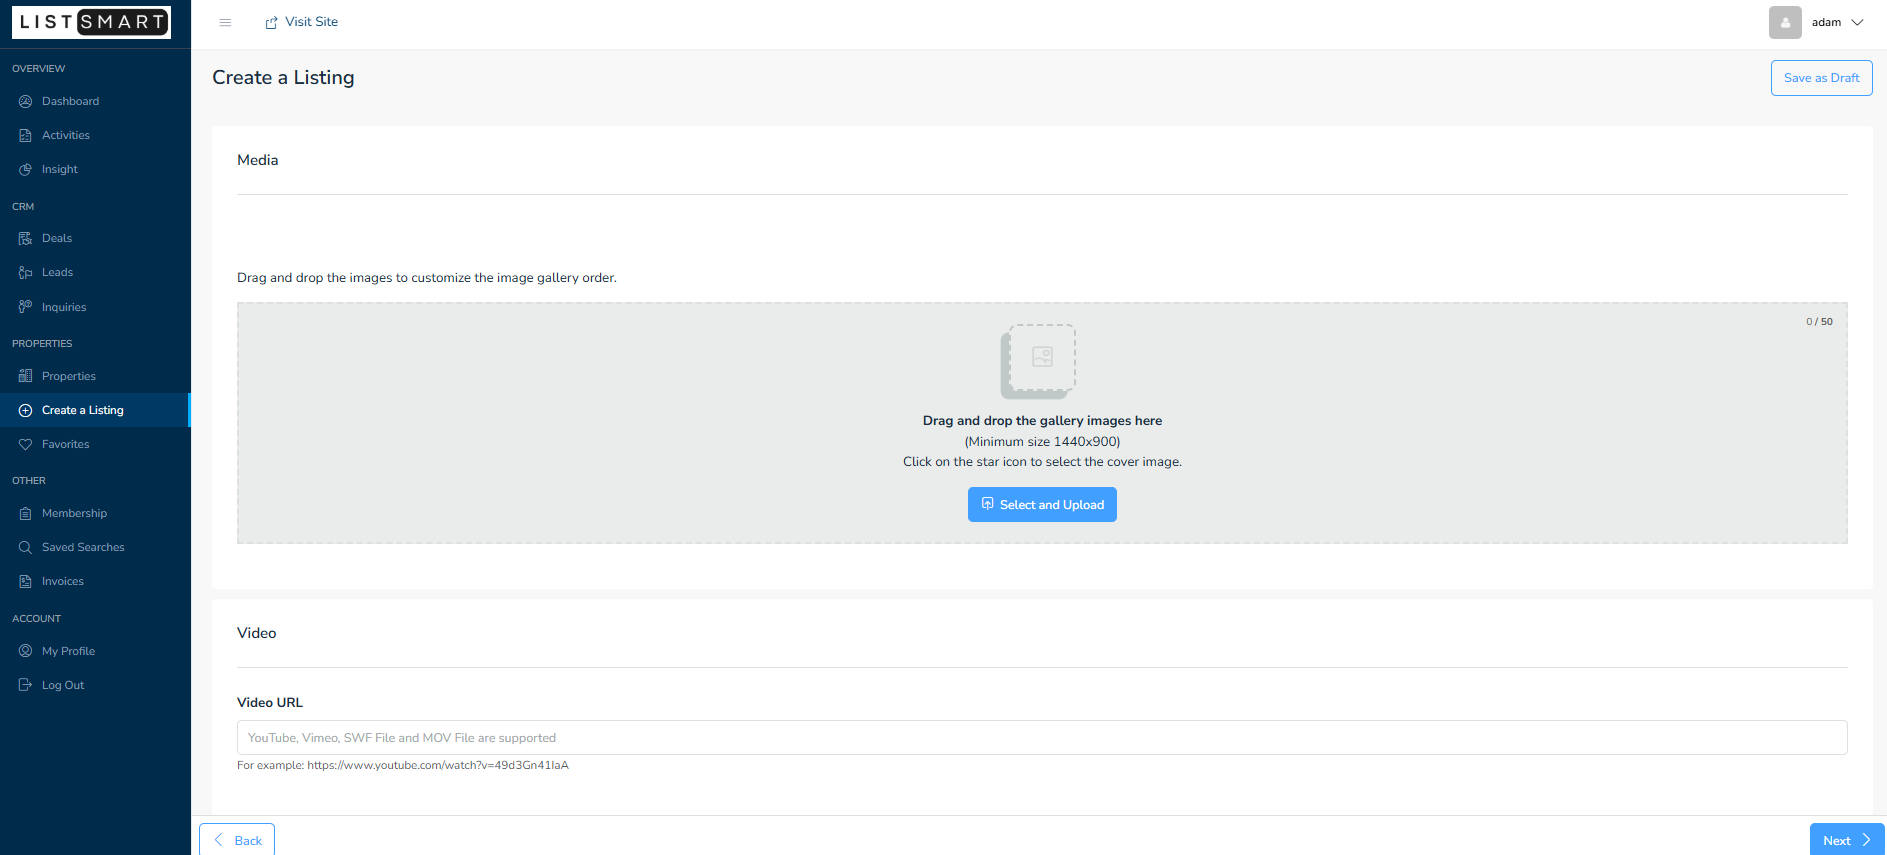Click the Select and Upload button
Screen dimensions: 1887x855
point(1042,504)
